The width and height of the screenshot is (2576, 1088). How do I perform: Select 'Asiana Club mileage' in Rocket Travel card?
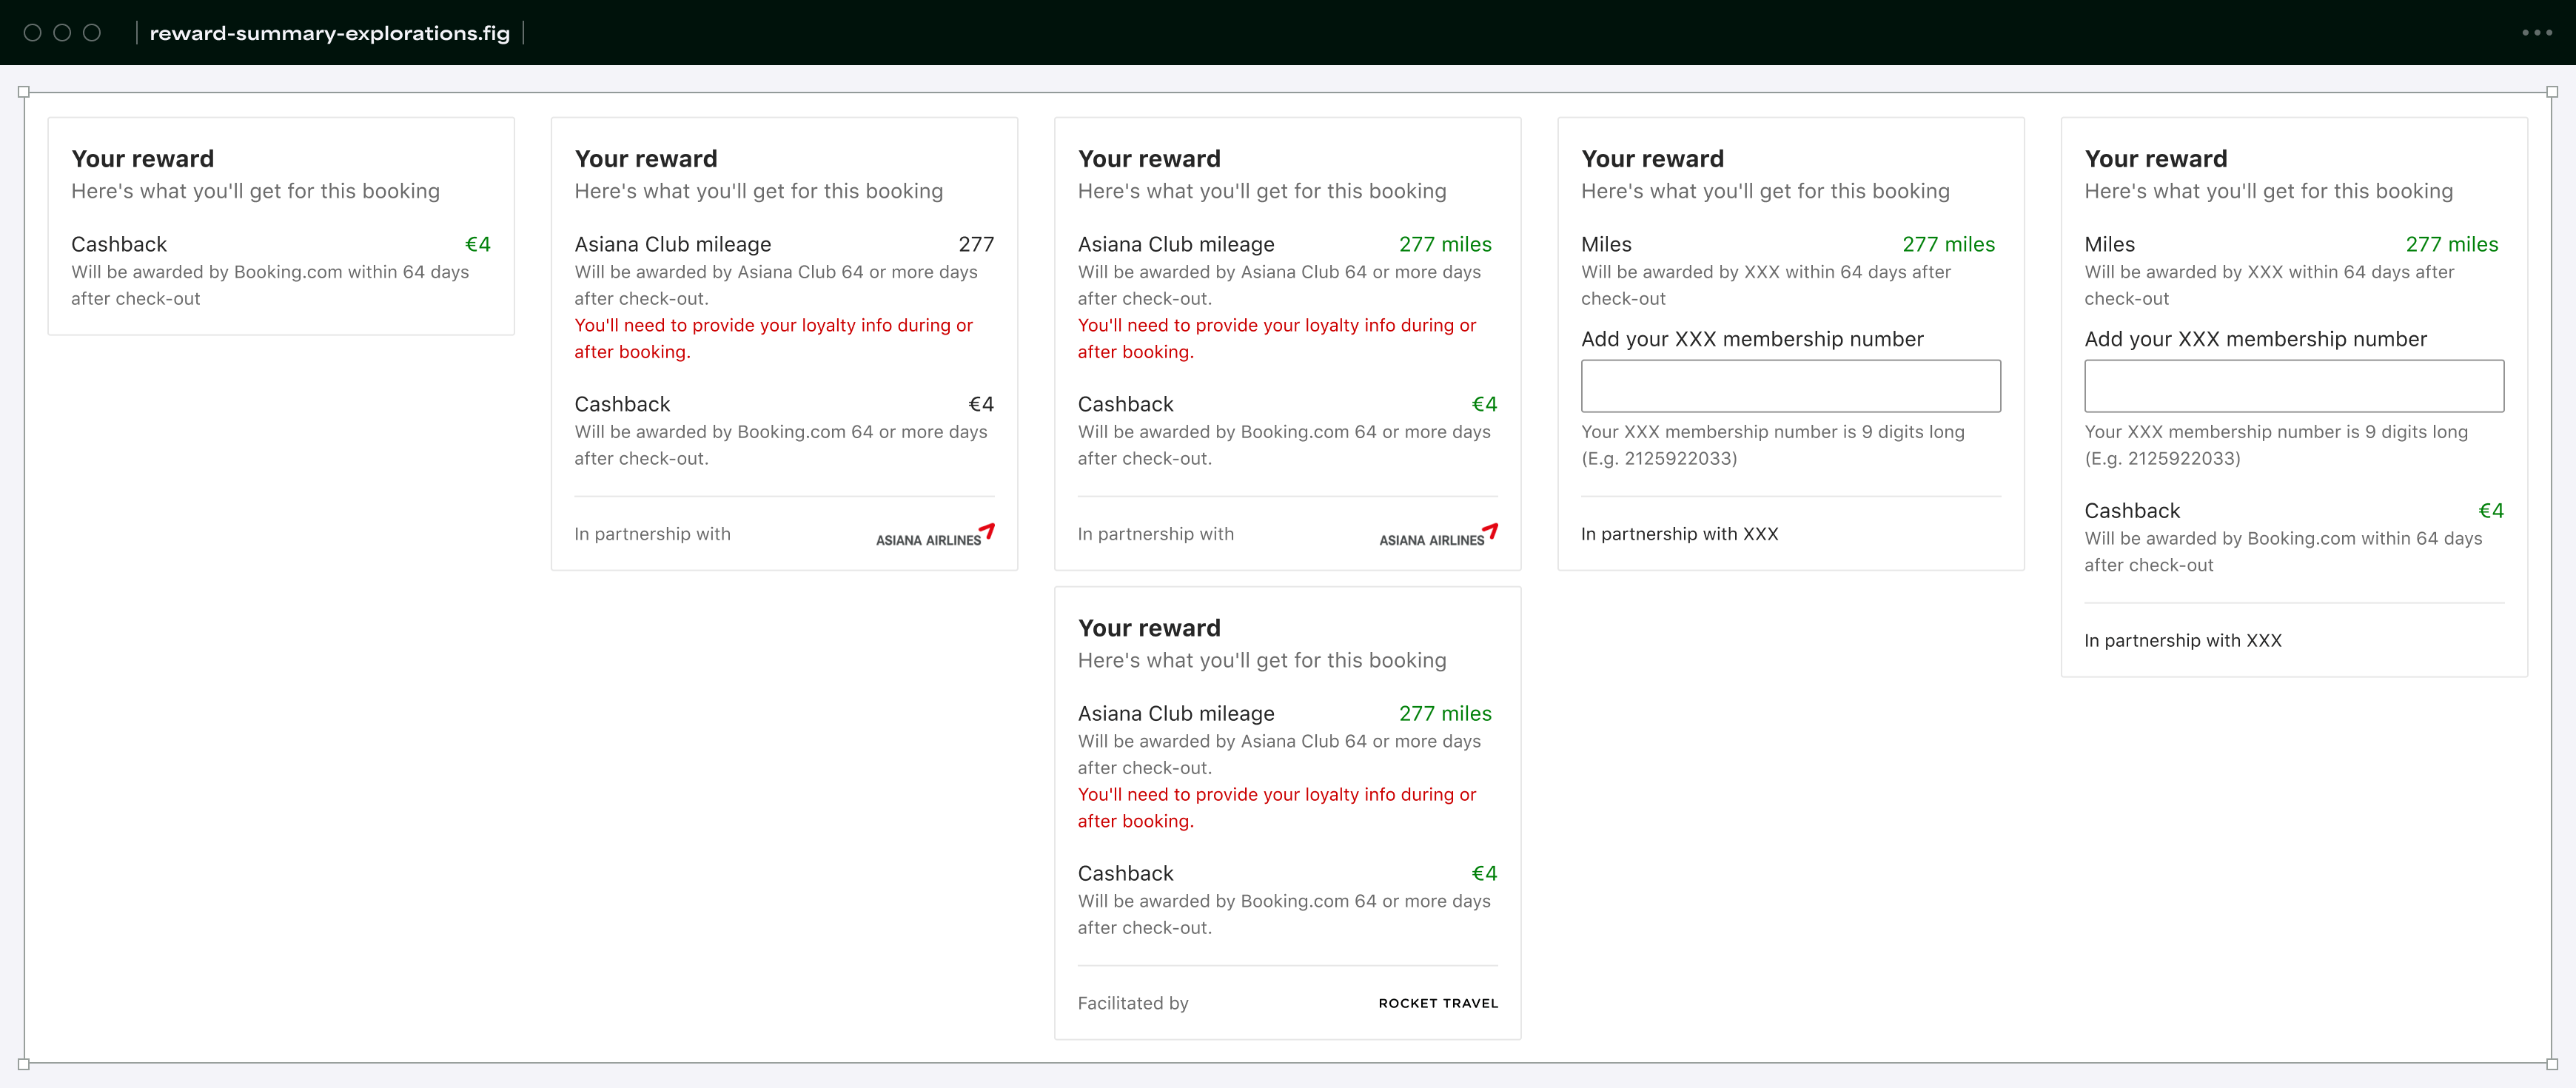coord(1176,713)
